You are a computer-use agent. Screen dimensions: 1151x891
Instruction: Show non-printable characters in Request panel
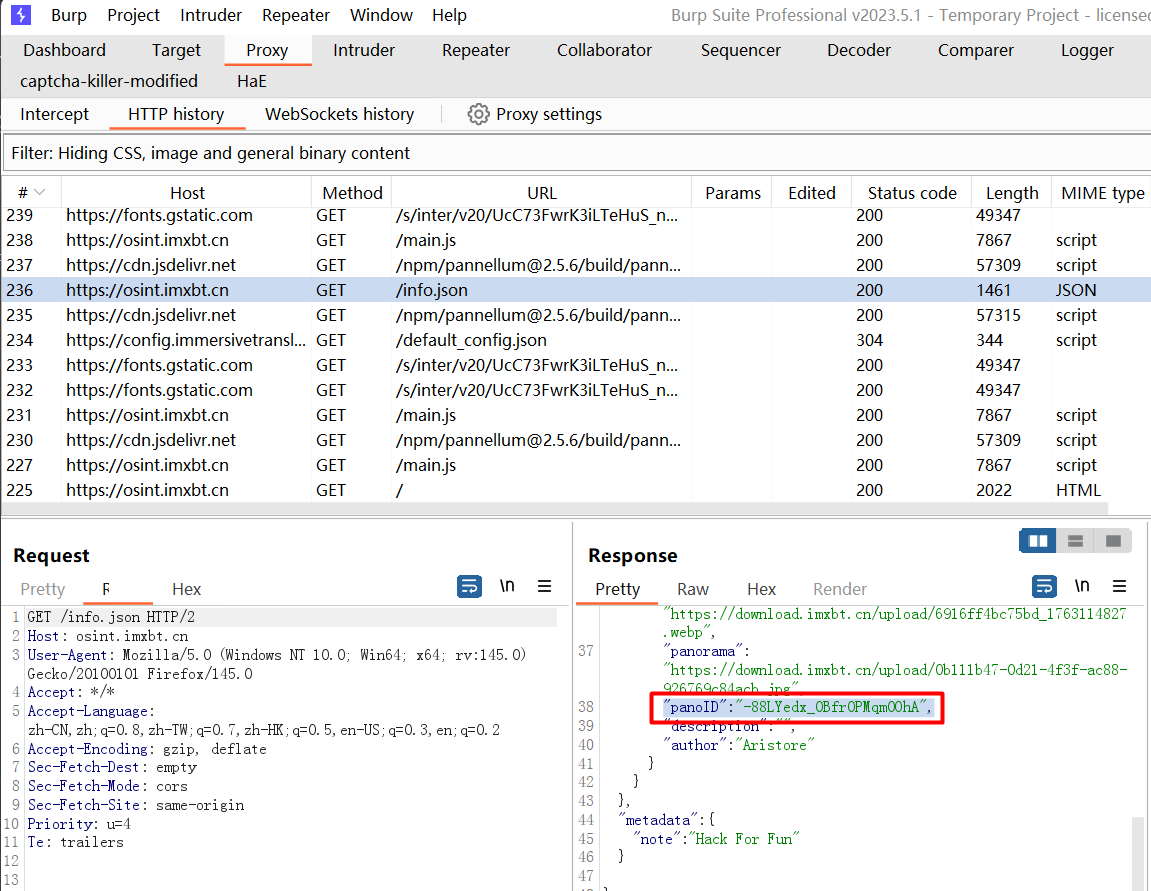click(507, 587)
